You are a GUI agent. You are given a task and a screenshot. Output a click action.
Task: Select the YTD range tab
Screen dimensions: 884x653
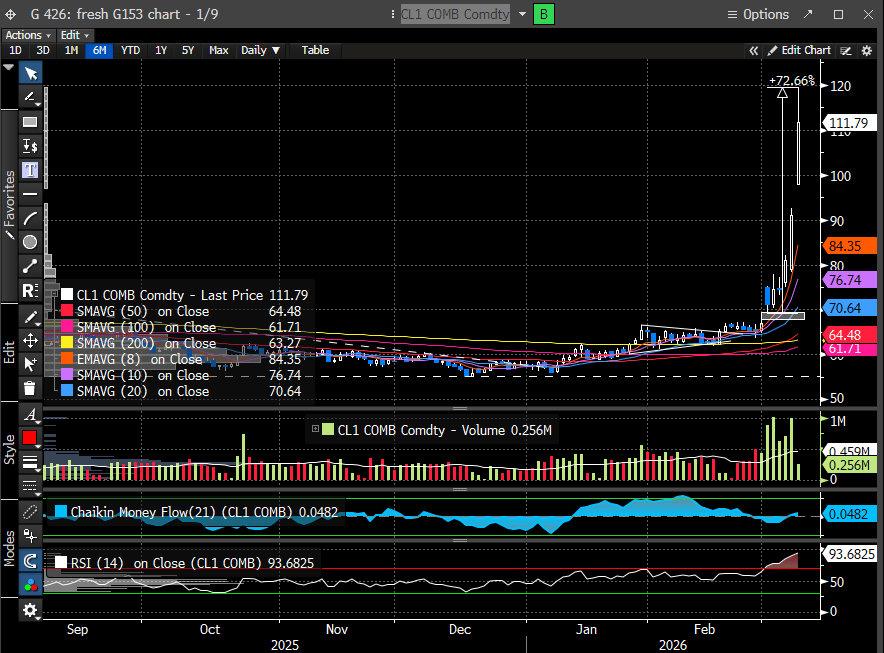[130, 50]
